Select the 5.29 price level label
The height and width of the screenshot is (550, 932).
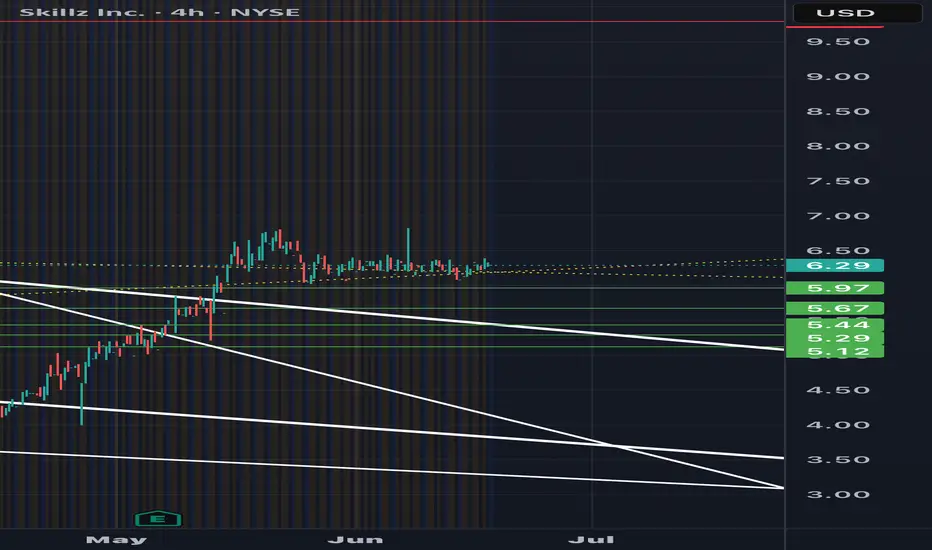[835, 338]
